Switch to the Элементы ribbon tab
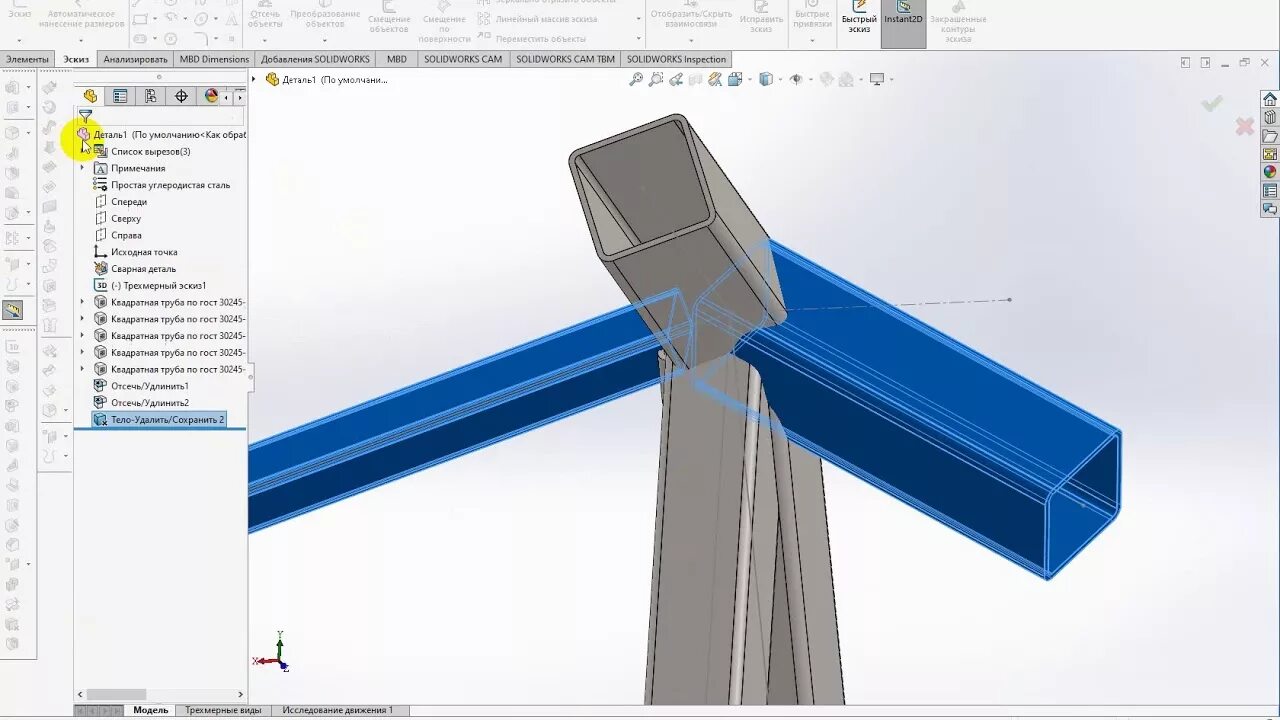Viewport: 1280px width, 720px height. (27, 59)
